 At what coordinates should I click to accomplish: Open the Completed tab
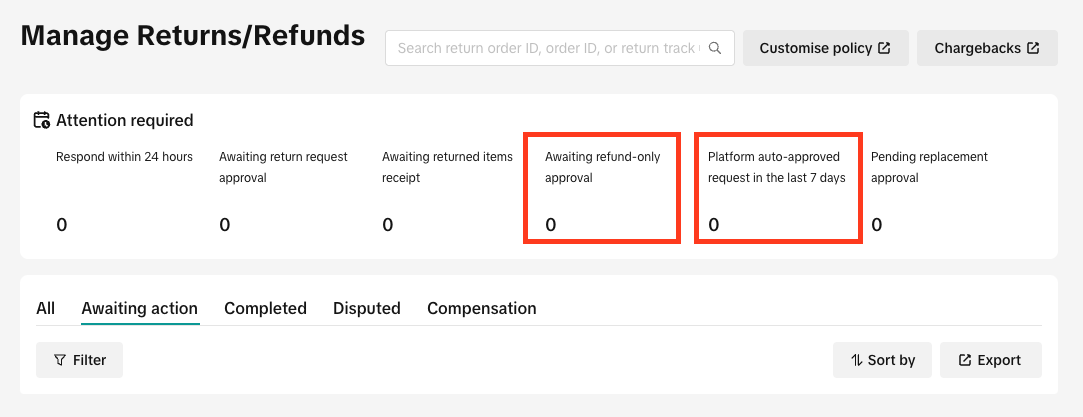(265, 308)
